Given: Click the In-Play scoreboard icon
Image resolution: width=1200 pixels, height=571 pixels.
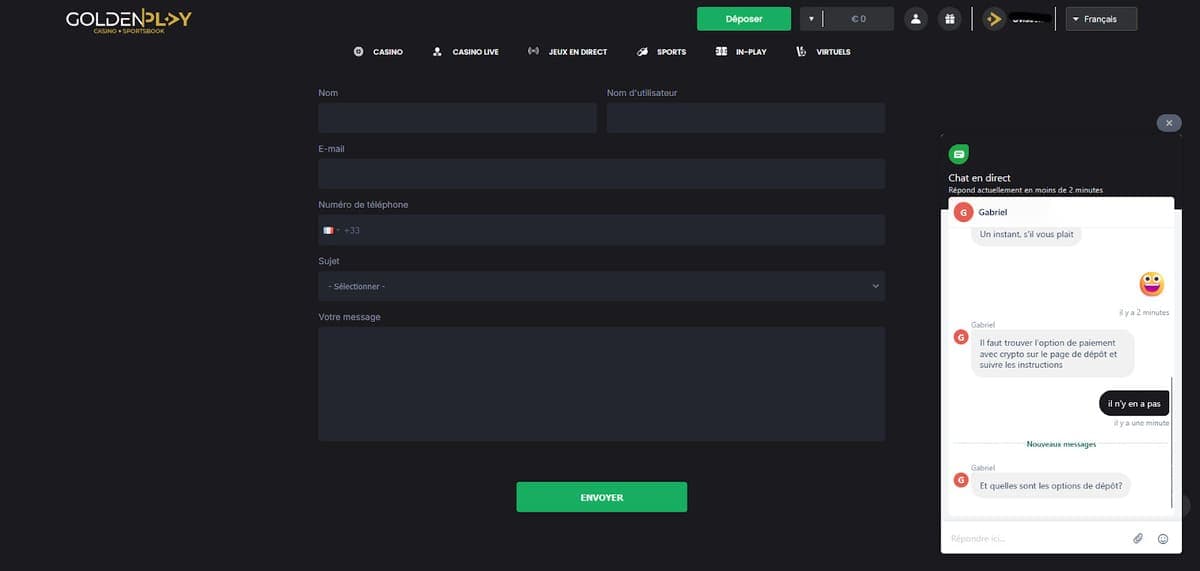Looking at the screenshot, I should click(722, 52).
